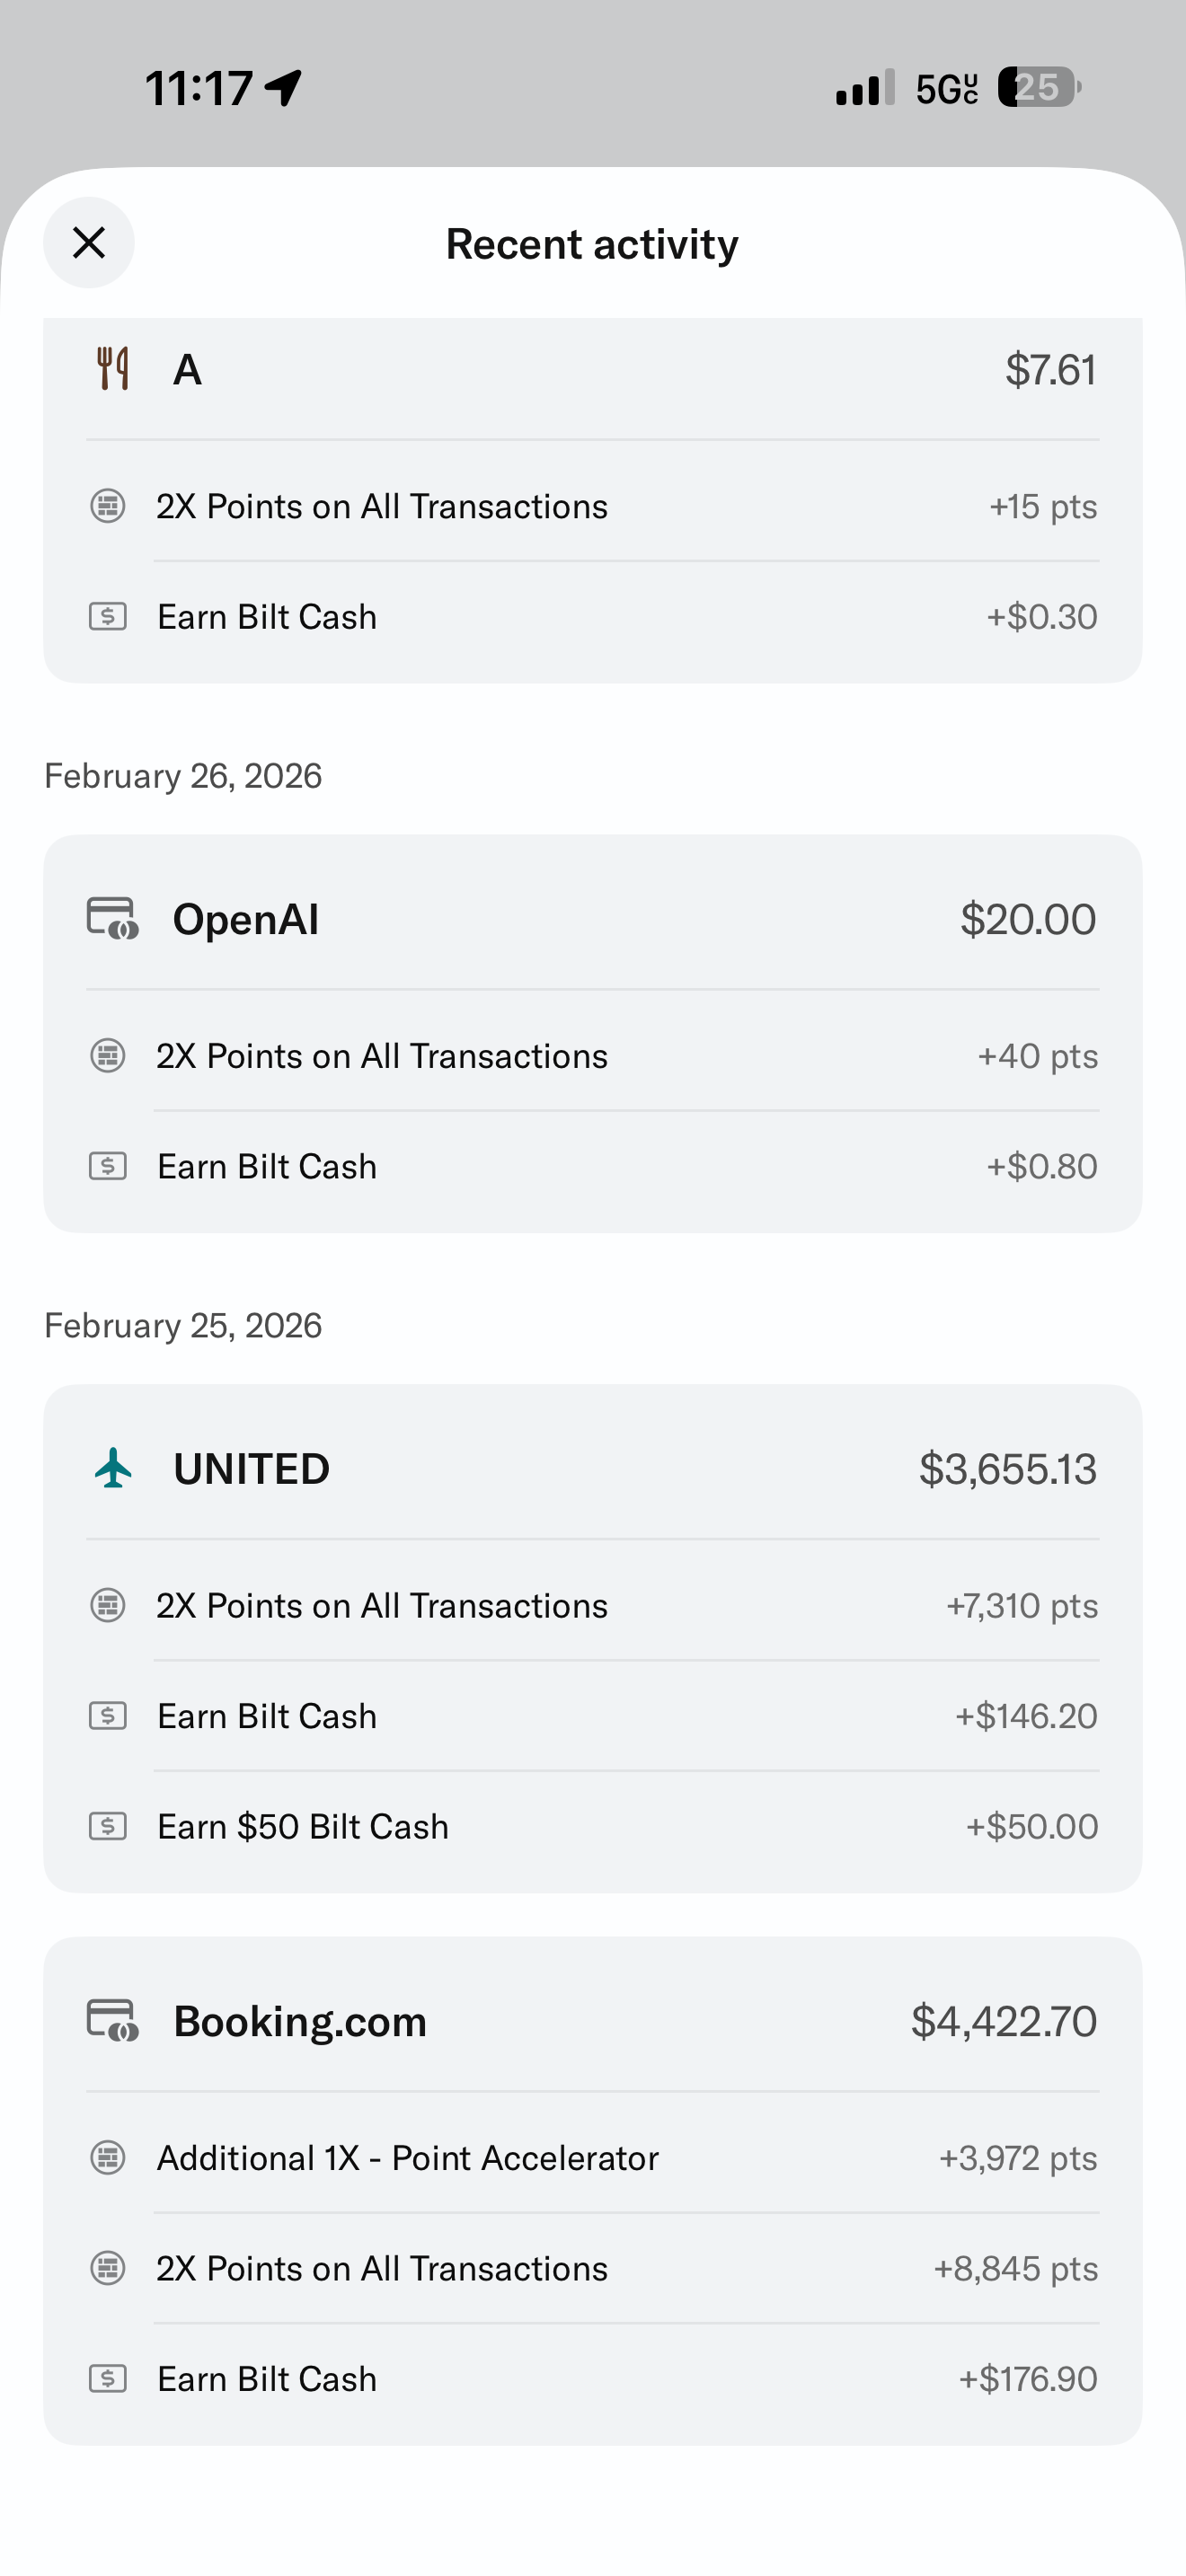Tap cash icon beside Earn $50 Bilt Cash

[x=108, y=1826]
